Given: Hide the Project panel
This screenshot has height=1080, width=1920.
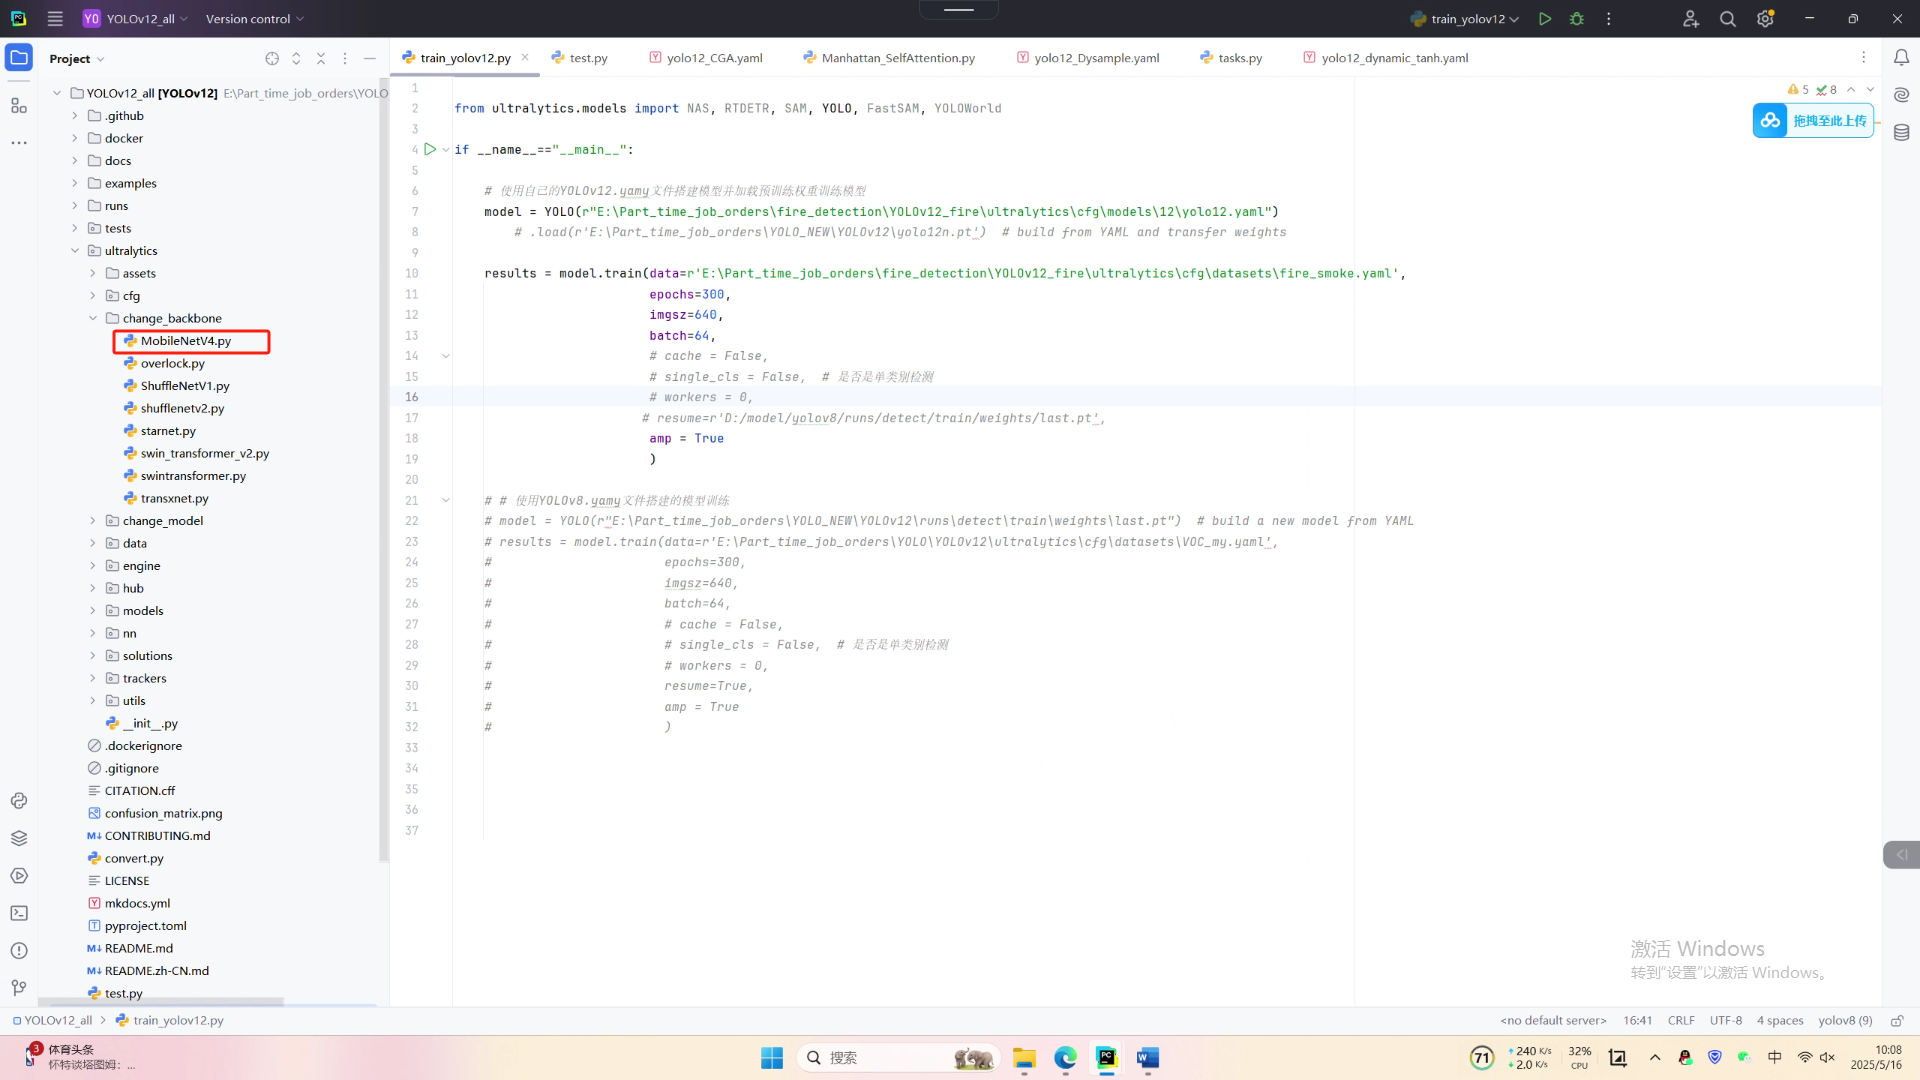Looking at the screenshot, I should [370, 59].
